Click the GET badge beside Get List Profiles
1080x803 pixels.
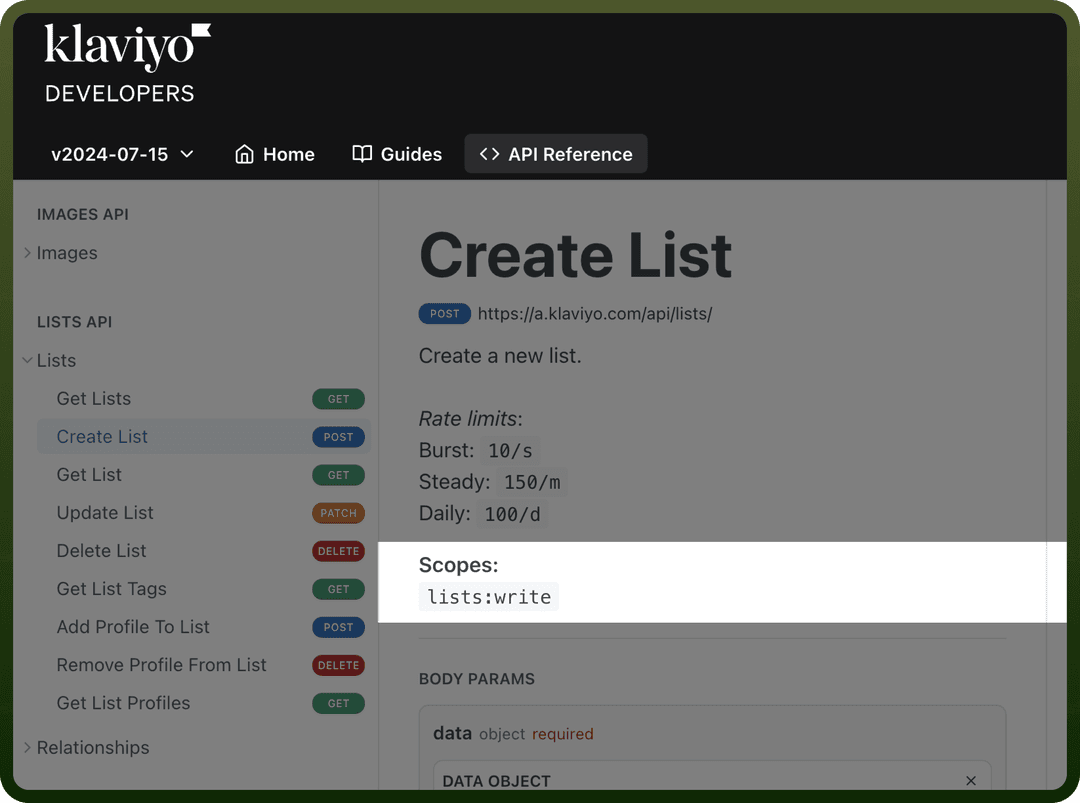[338, 703]
